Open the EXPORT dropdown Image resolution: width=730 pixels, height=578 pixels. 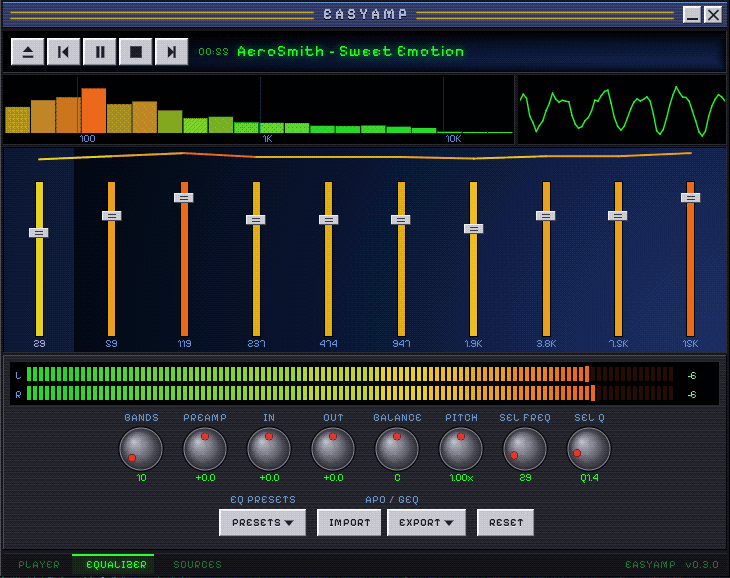tap(426, 523)
